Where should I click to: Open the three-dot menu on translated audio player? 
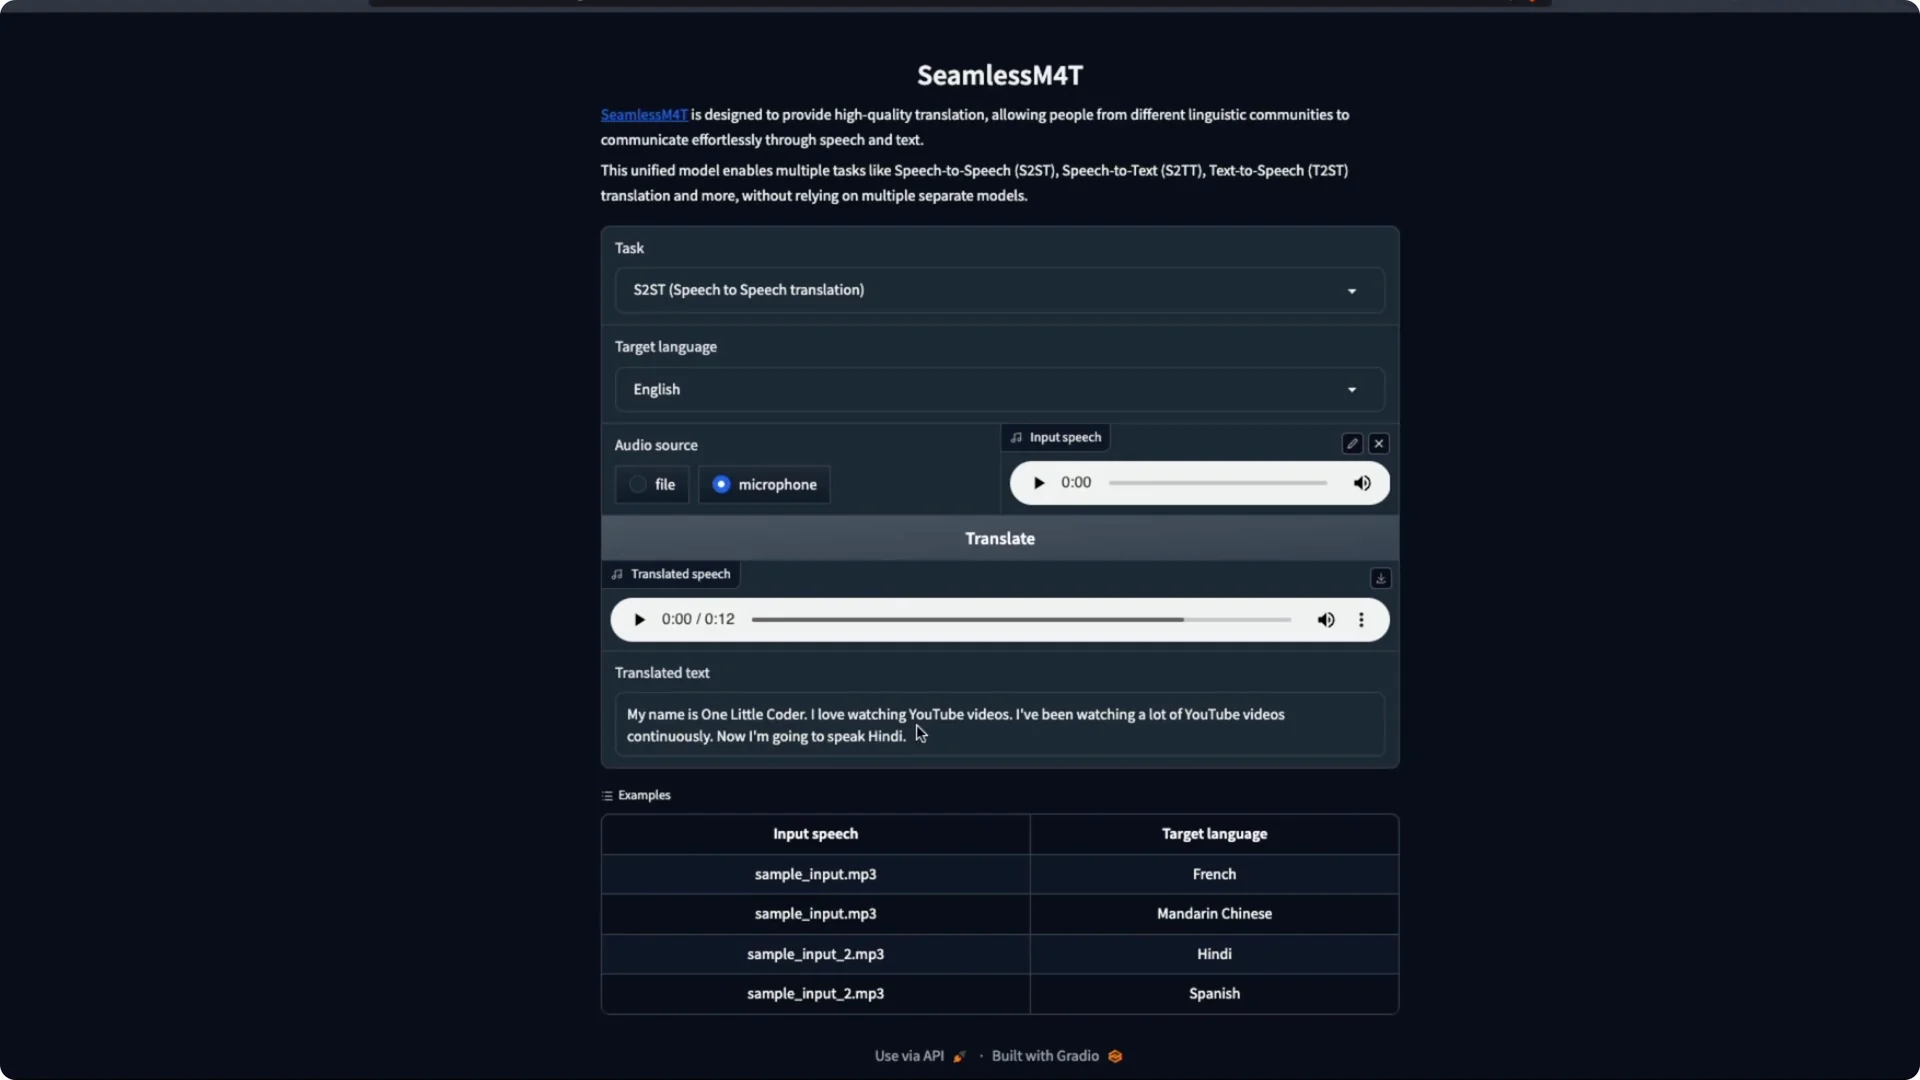pyautogui.click(x=1360, y=619)
